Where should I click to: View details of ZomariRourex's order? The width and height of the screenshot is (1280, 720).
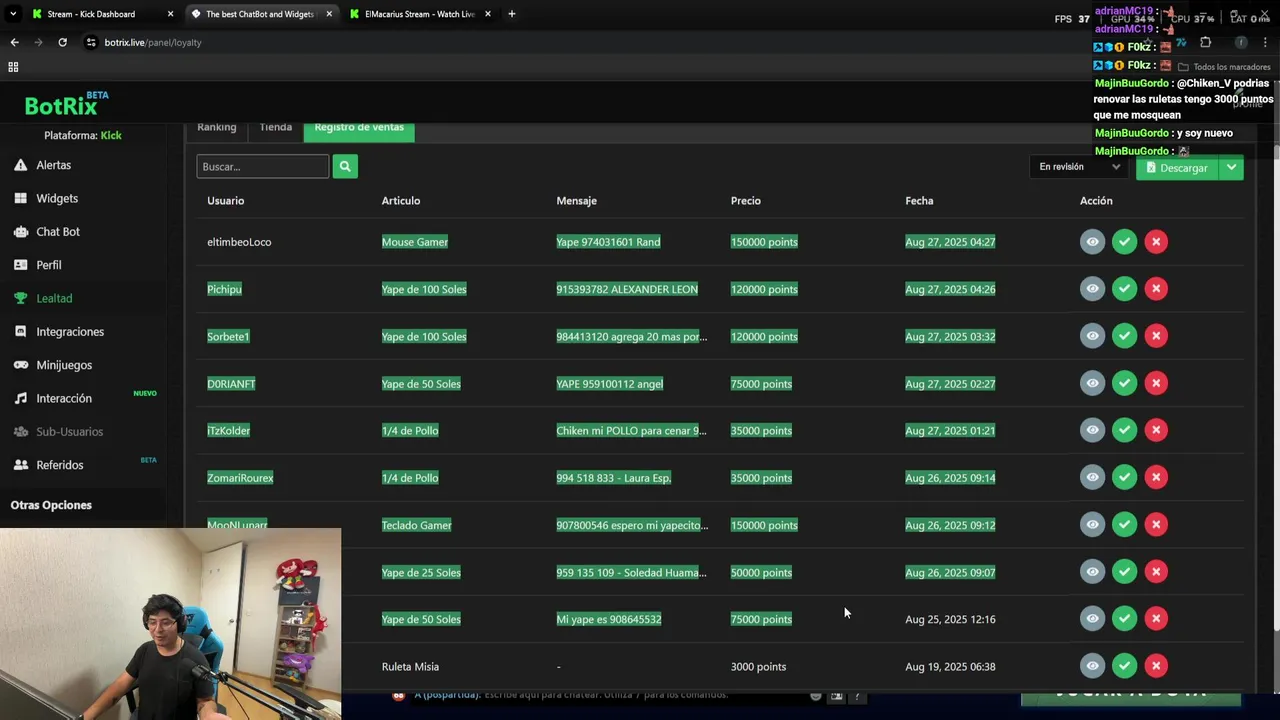[x=1092, y=477]
